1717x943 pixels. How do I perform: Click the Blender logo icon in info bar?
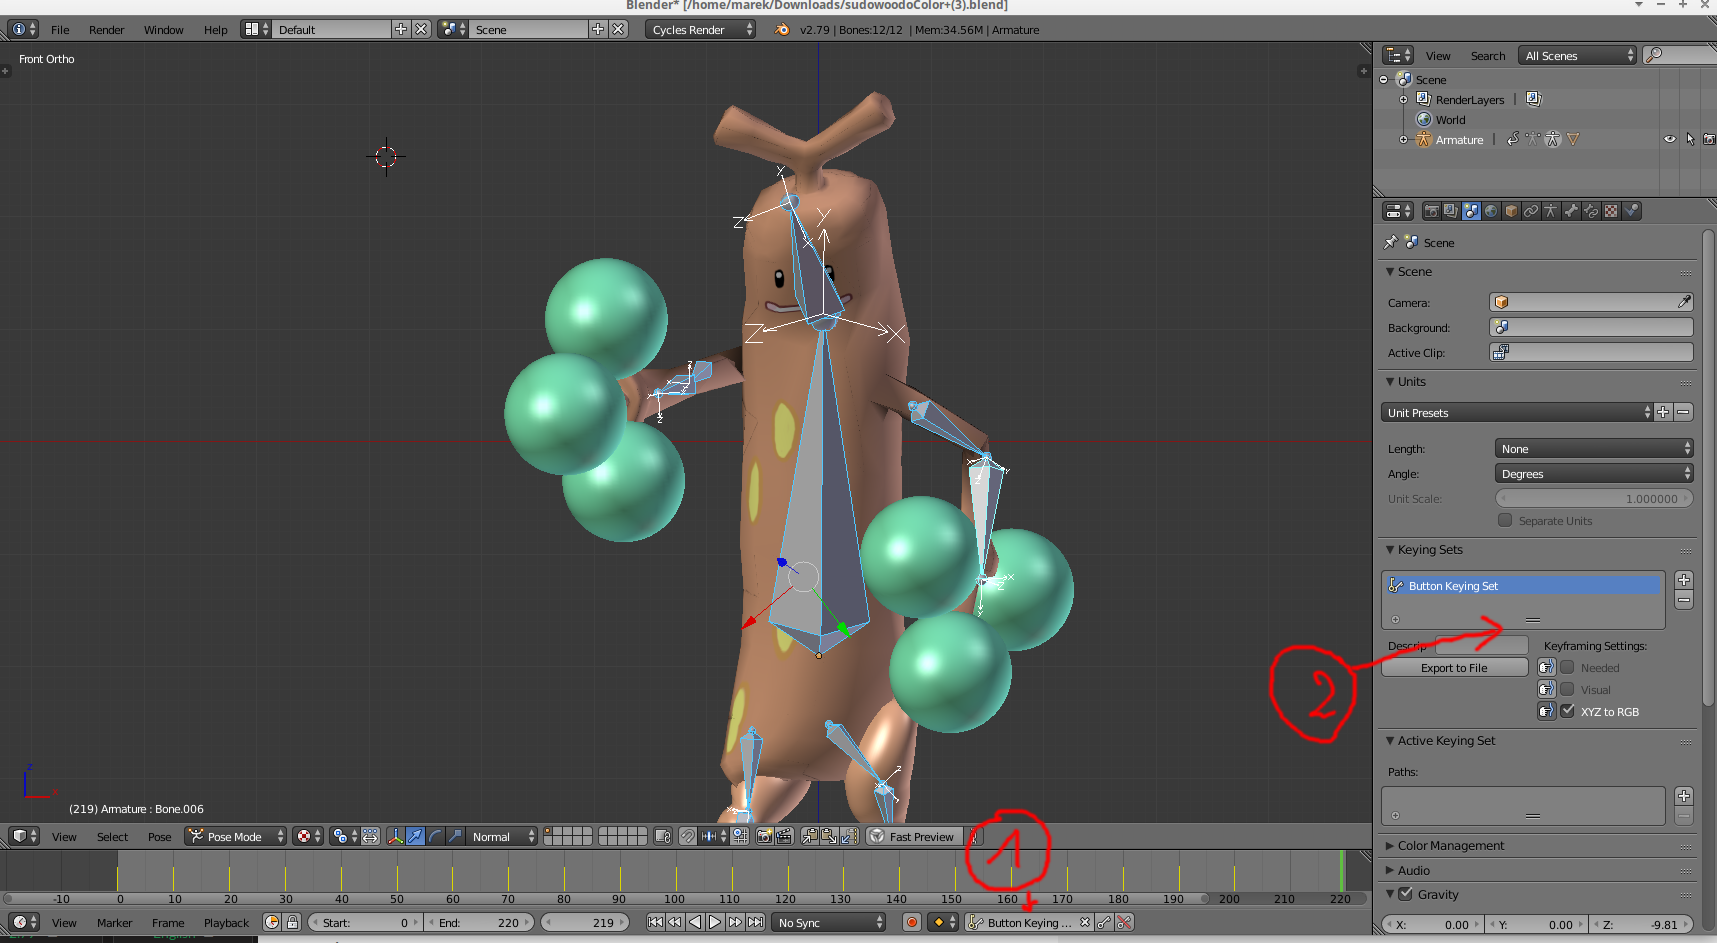782,30
